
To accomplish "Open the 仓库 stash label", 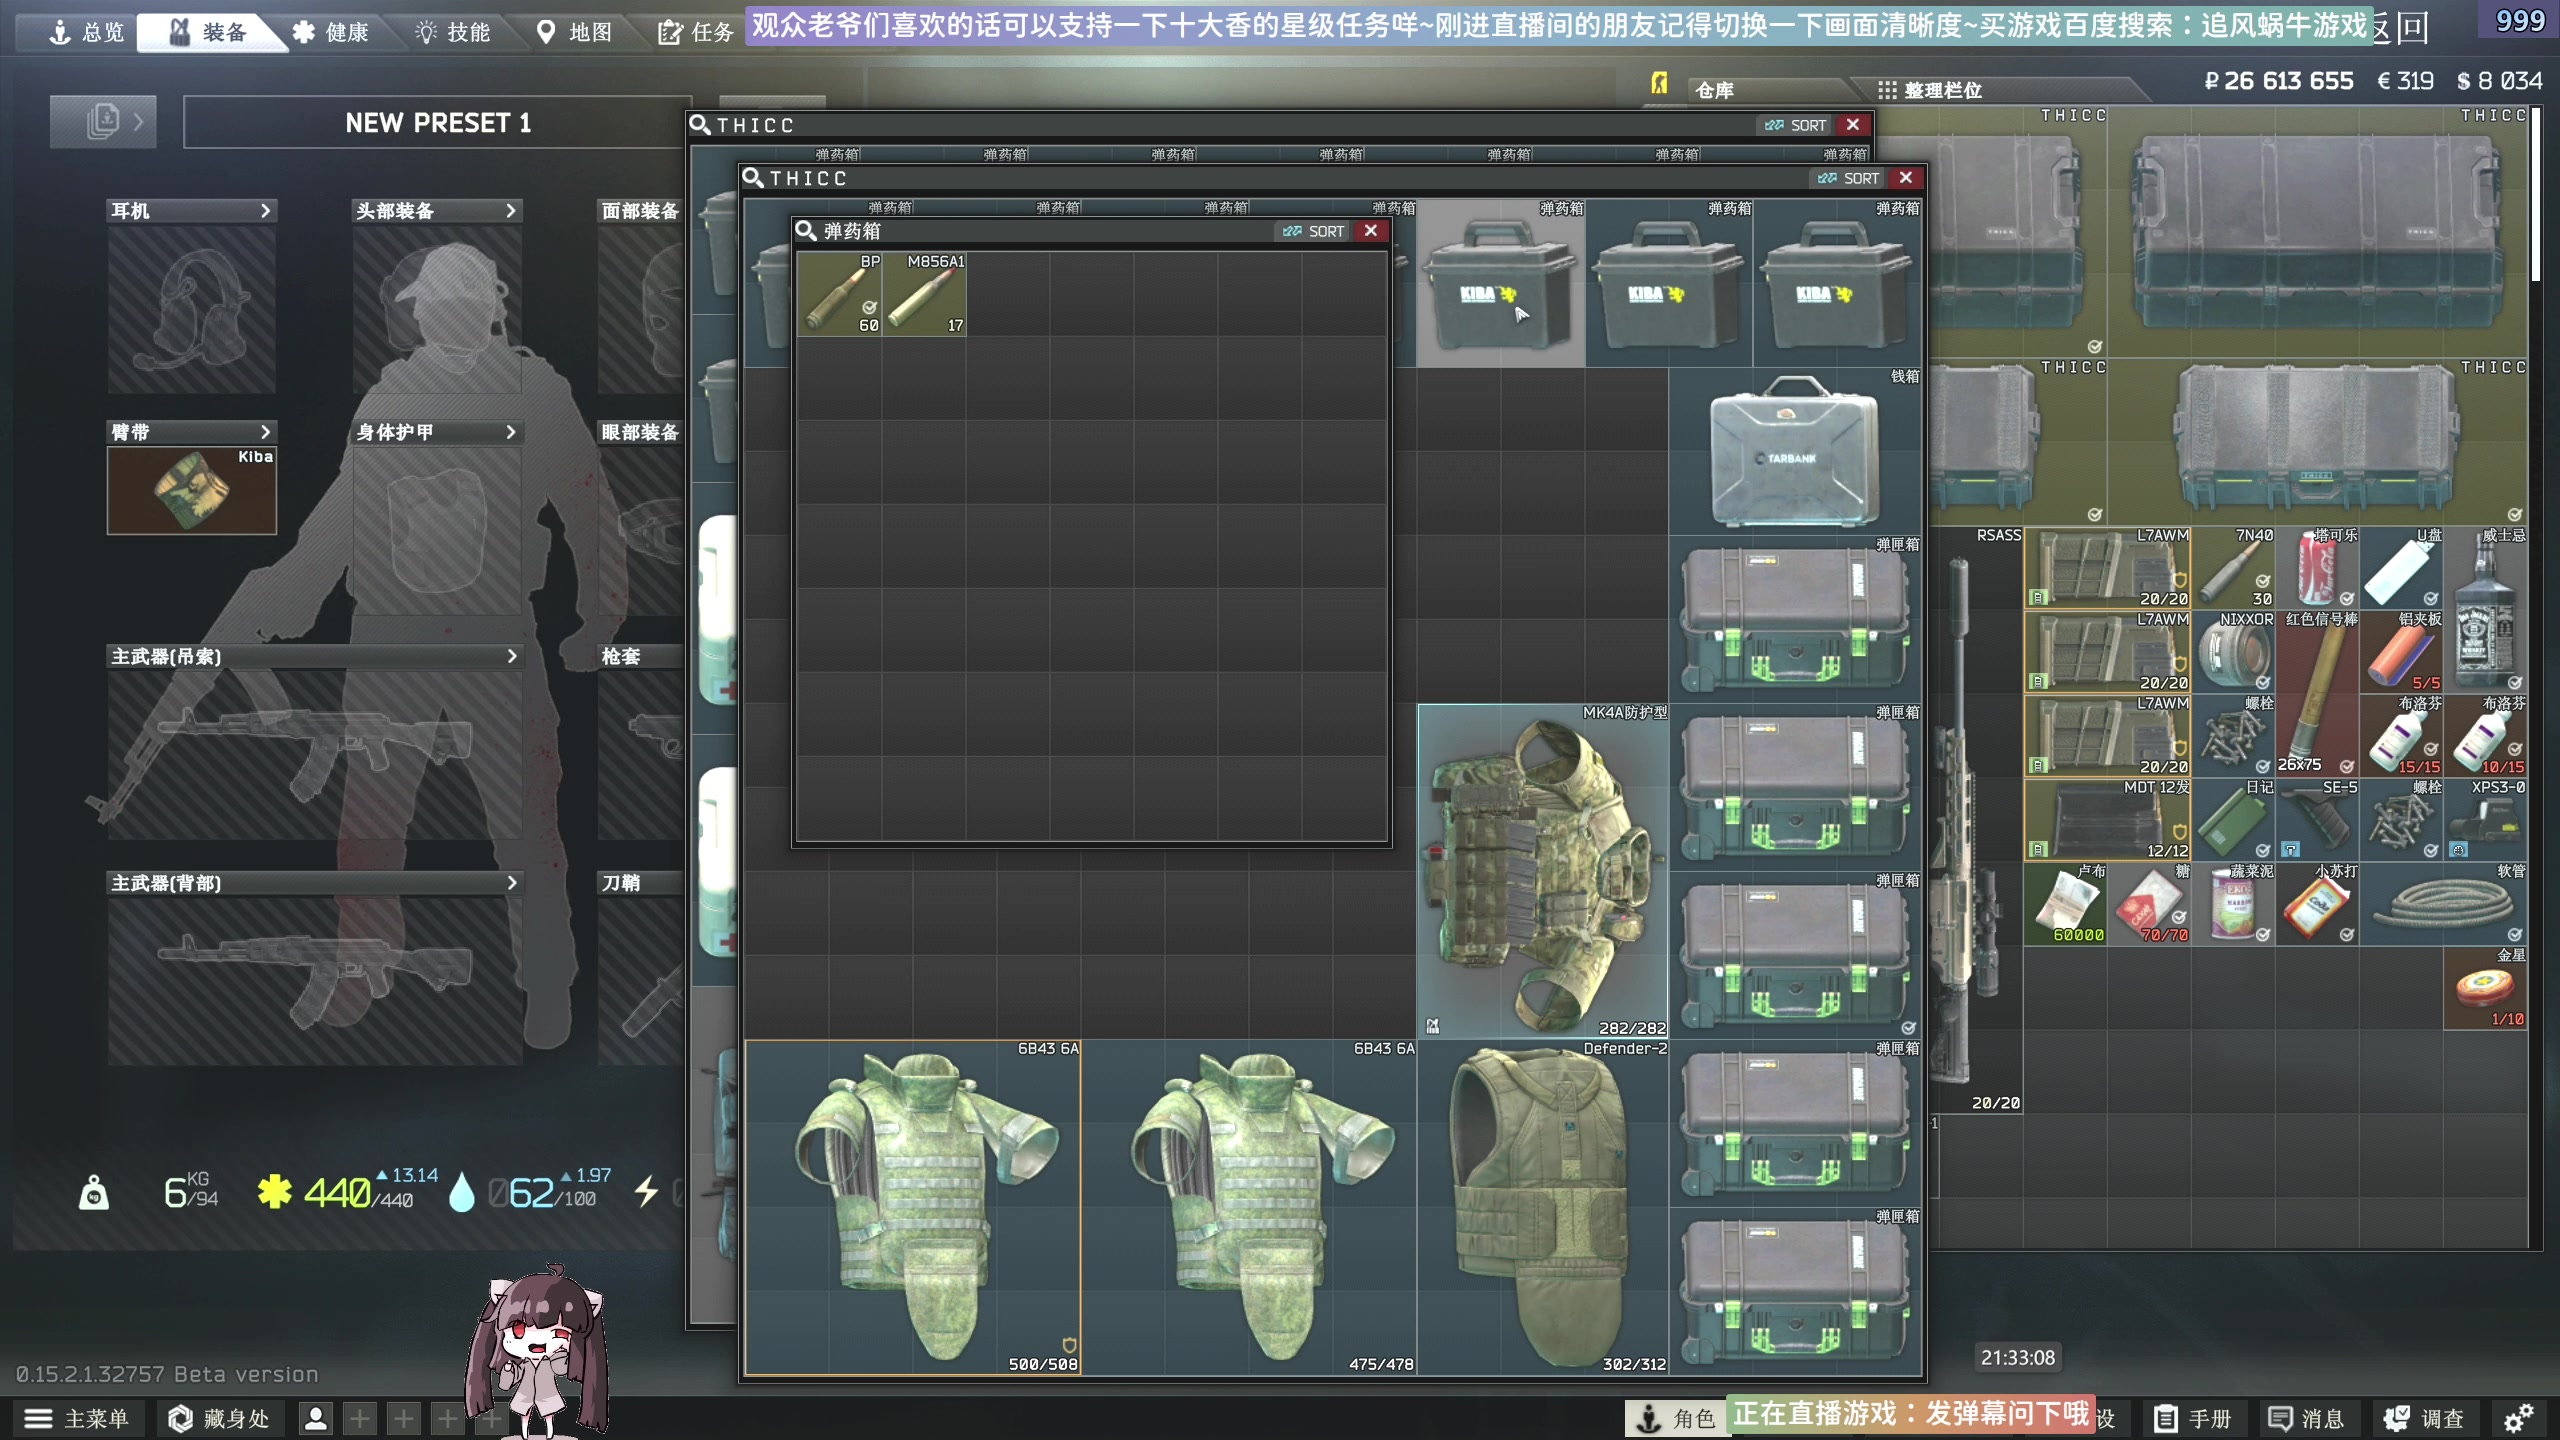I will point(1714,90).
